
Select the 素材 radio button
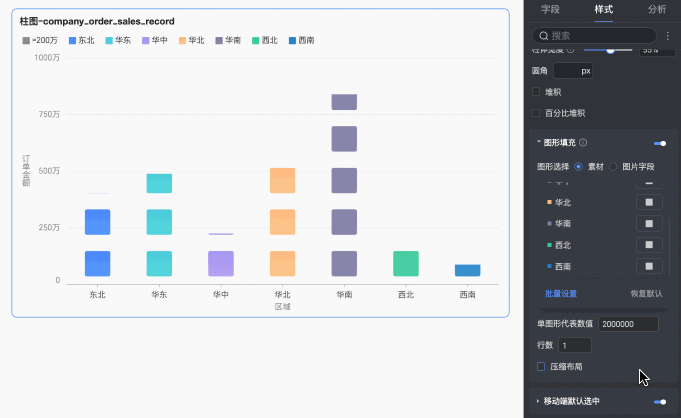[x=578, y=166]
